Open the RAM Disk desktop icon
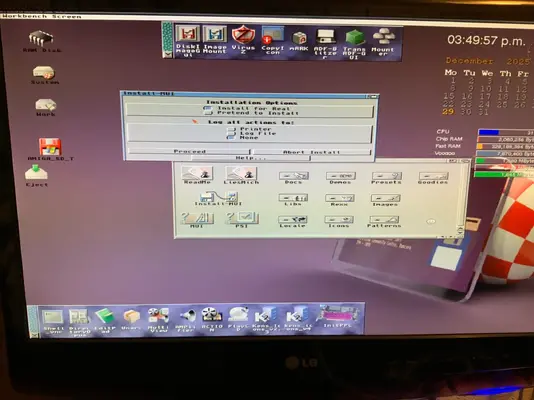 tap(42, 41)
